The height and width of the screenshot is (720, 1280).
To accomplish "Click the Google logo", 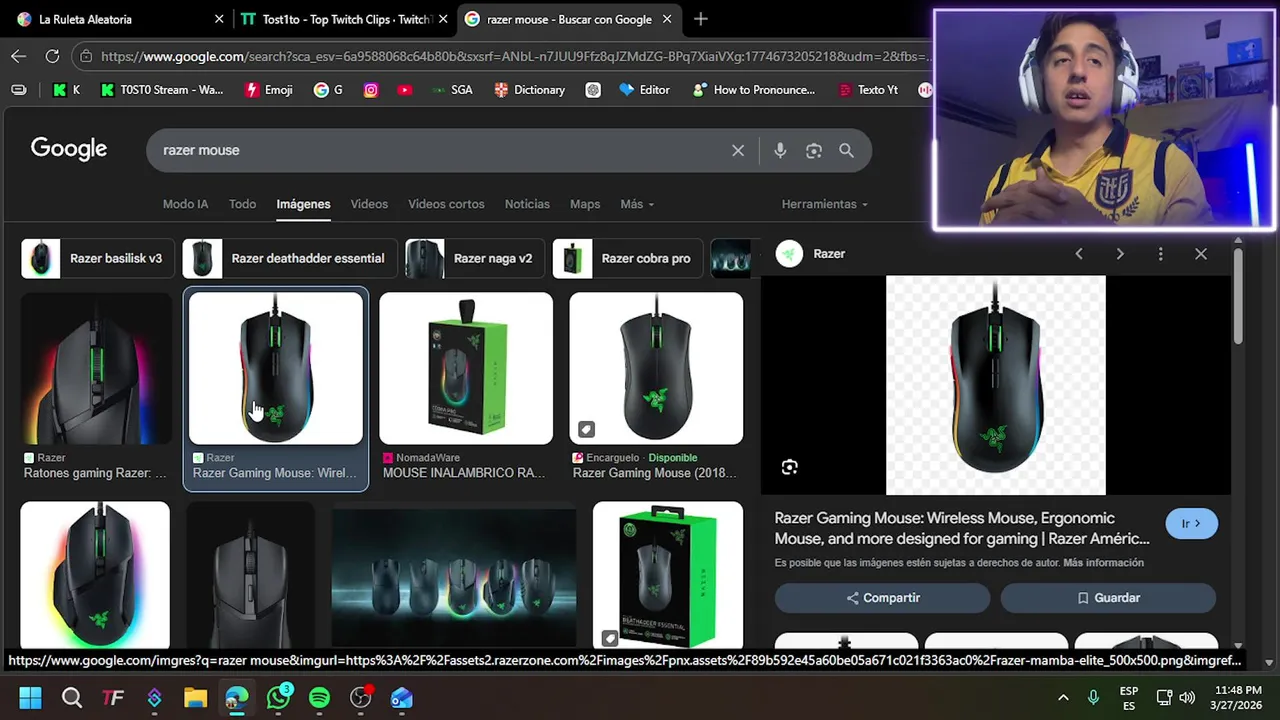I will tap(69, 149).
